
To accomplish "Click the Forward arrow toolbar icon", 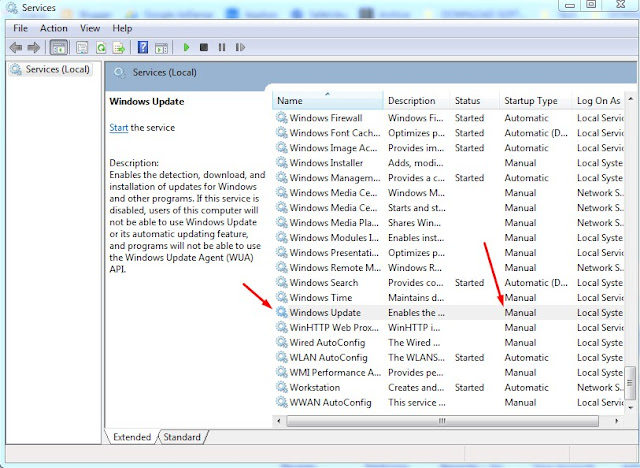I will point(33,48).
